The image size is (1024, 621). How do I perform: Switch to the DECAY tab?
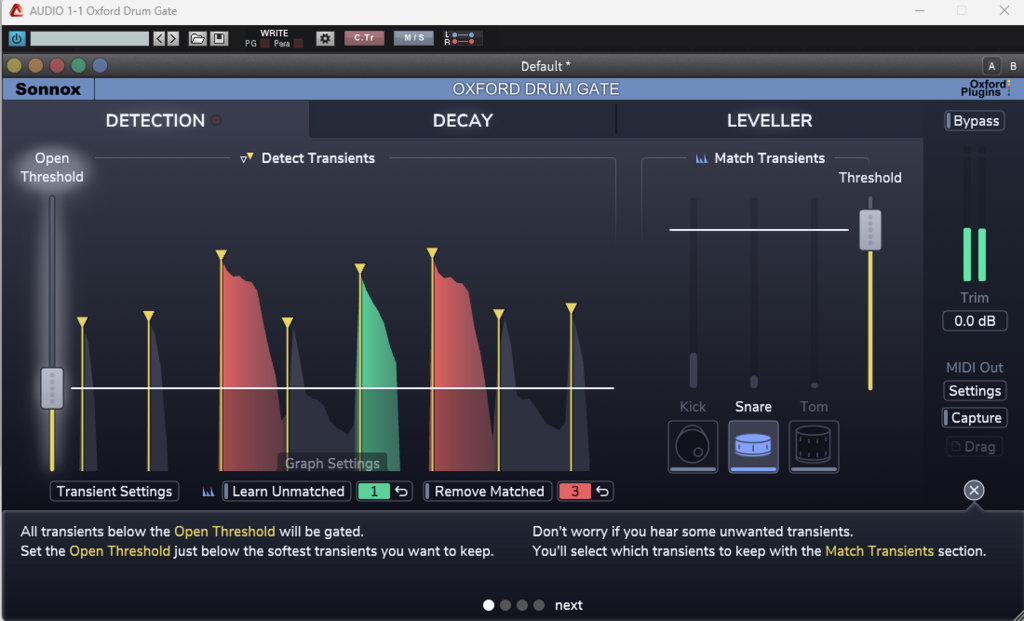point(462,121)
